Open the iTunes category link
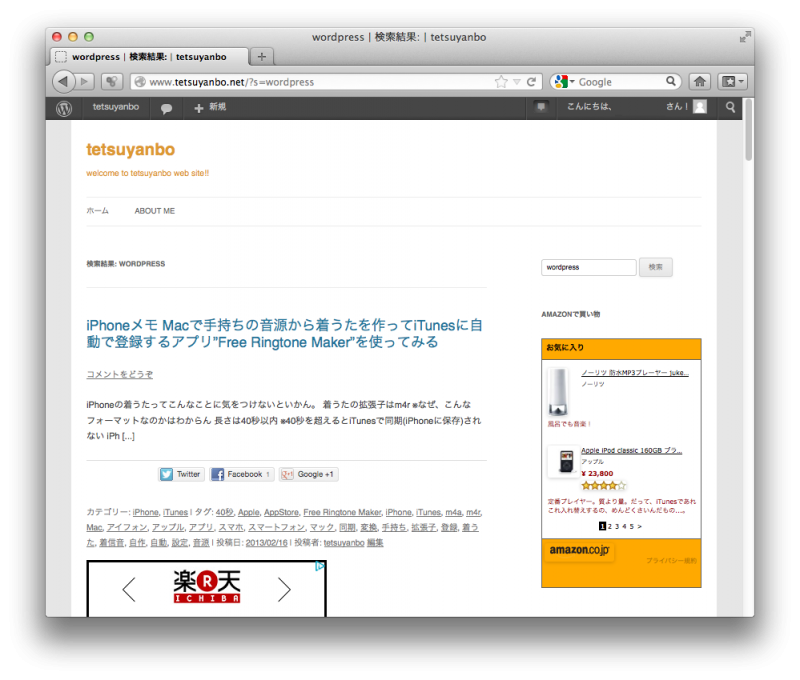Viewport: 800px width, 680px height. coord(176,512)
